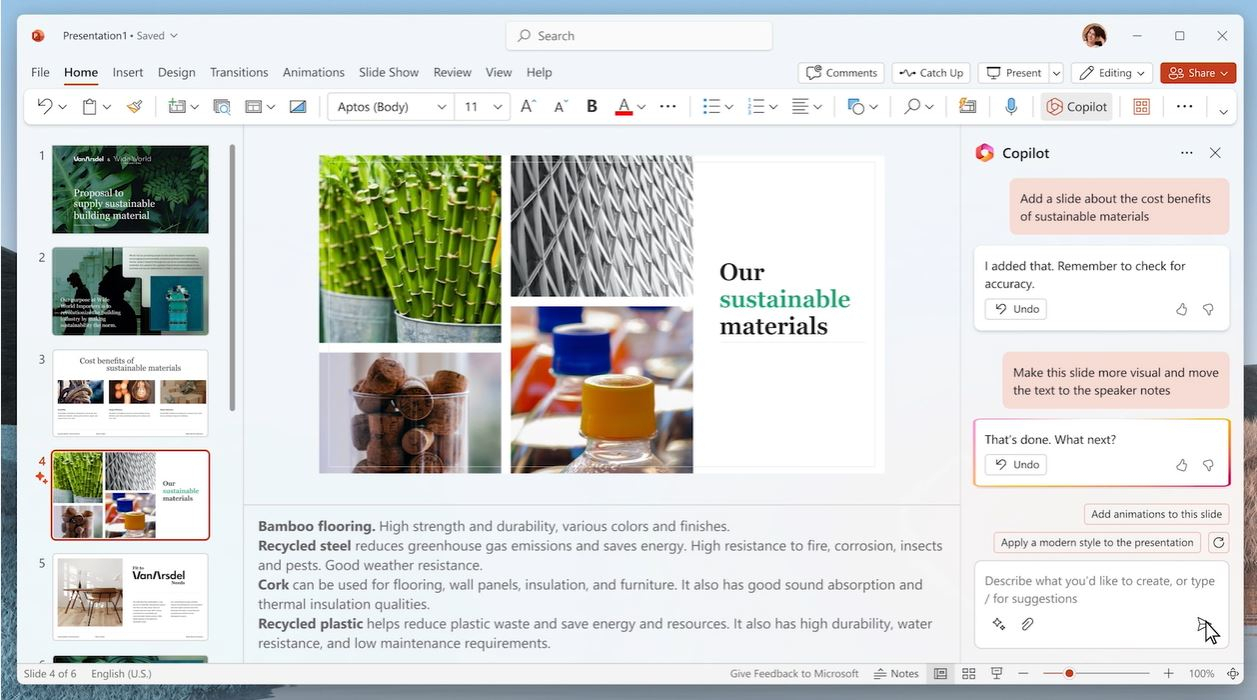Click 'Add animations to this slide' suggestion

click(1156, 514)
